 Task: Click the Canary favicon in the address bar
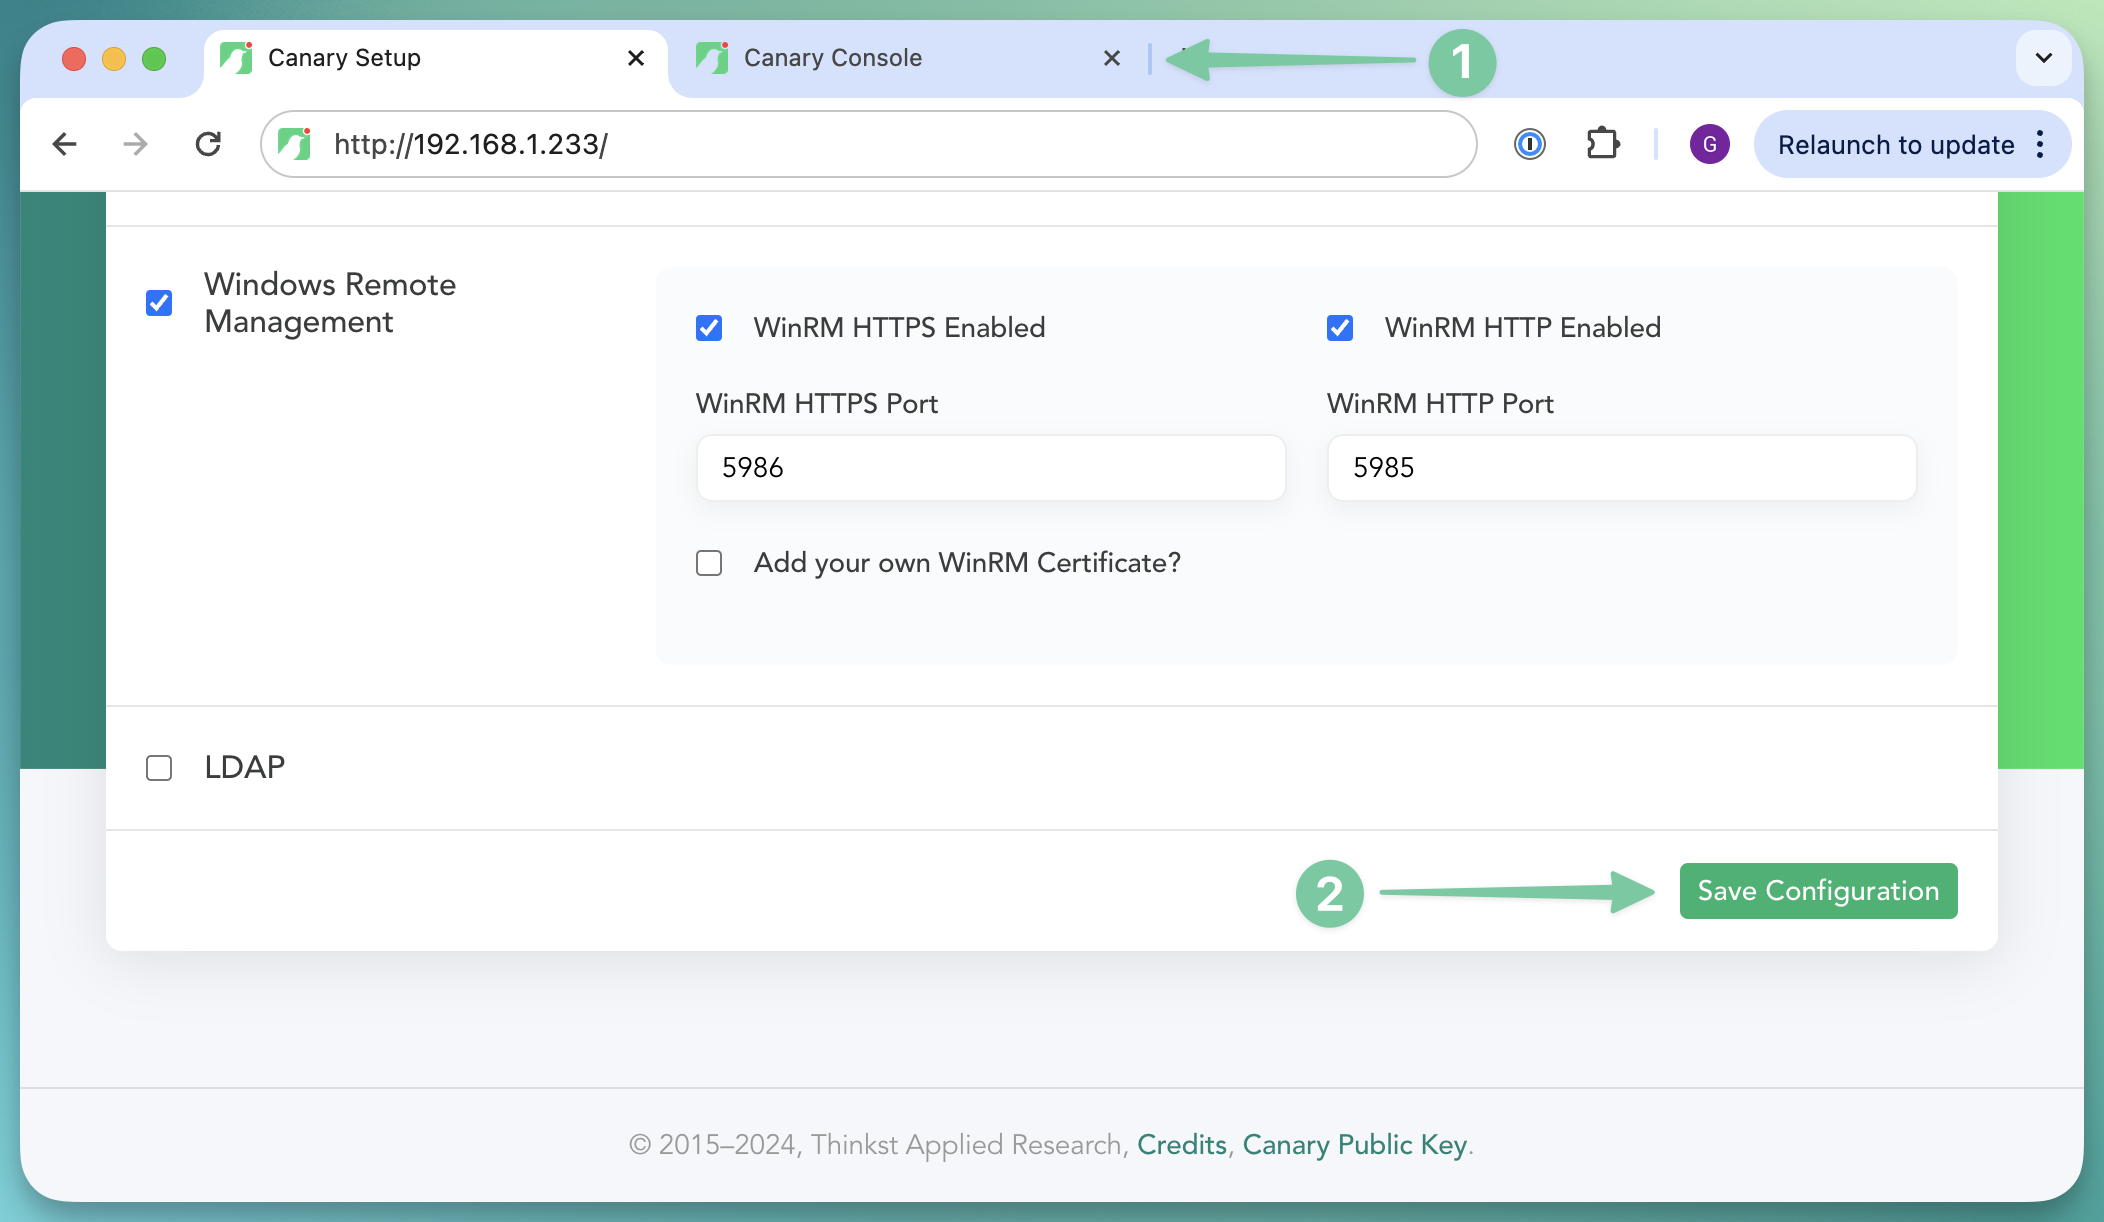[295, 143]
